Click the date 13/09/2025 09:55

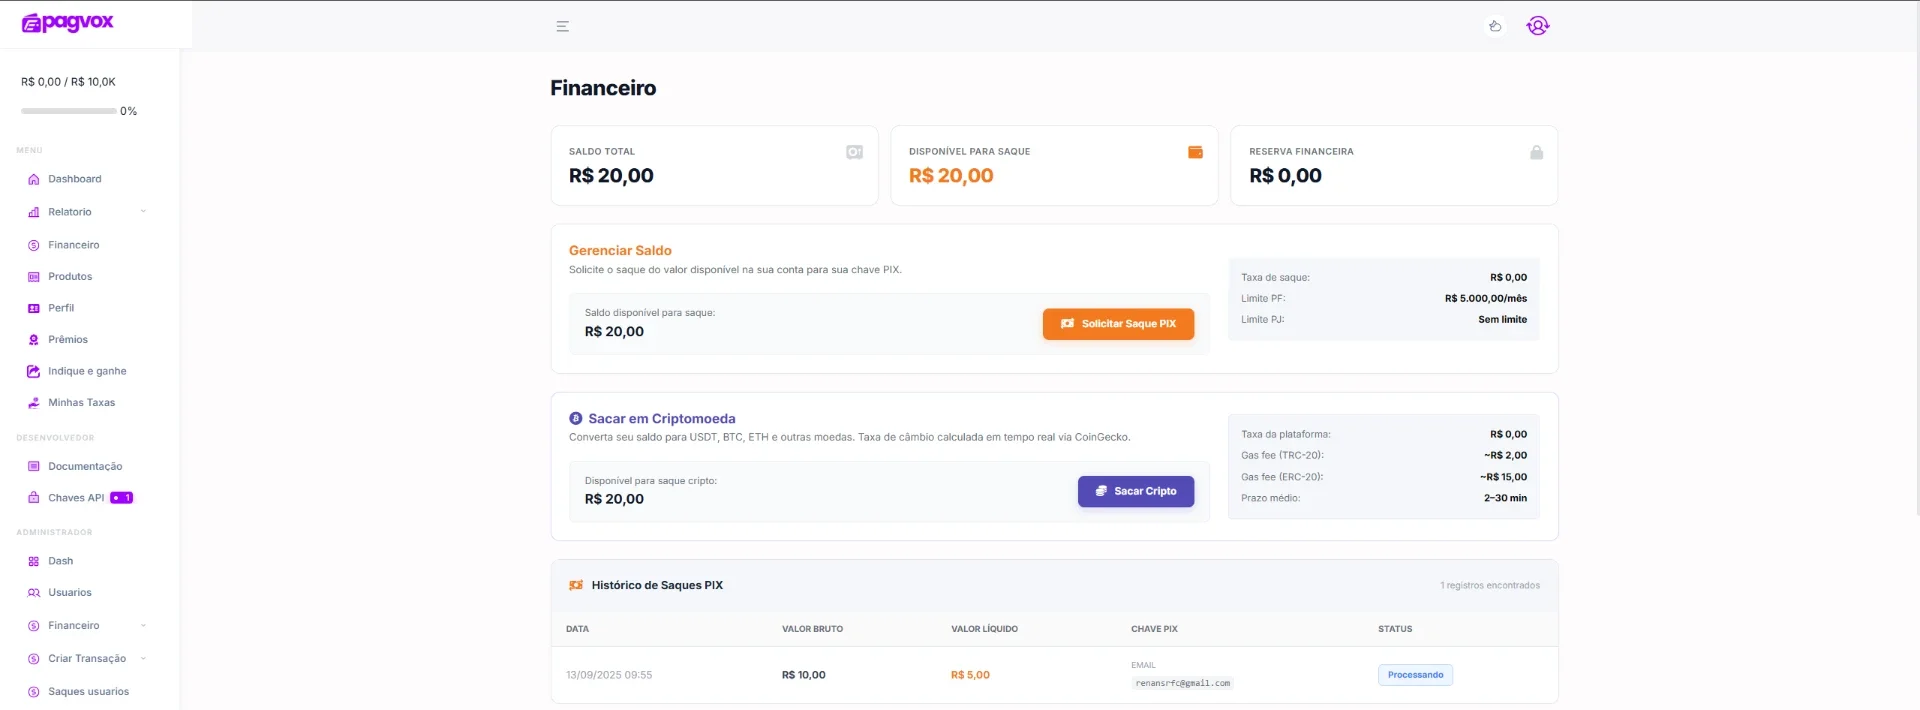(609, 676)
